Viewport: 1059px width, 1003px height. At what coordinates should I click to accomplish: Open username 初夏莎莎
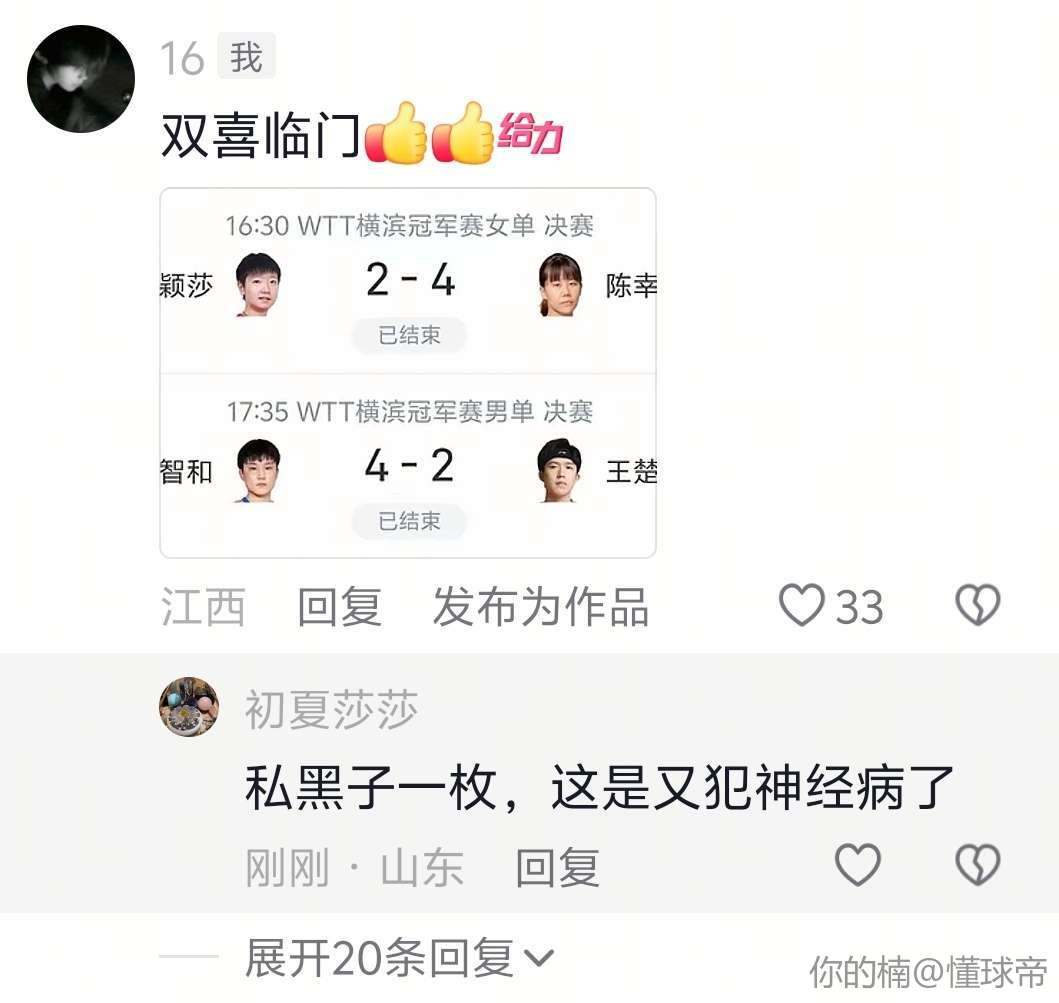tap(331, 709)
